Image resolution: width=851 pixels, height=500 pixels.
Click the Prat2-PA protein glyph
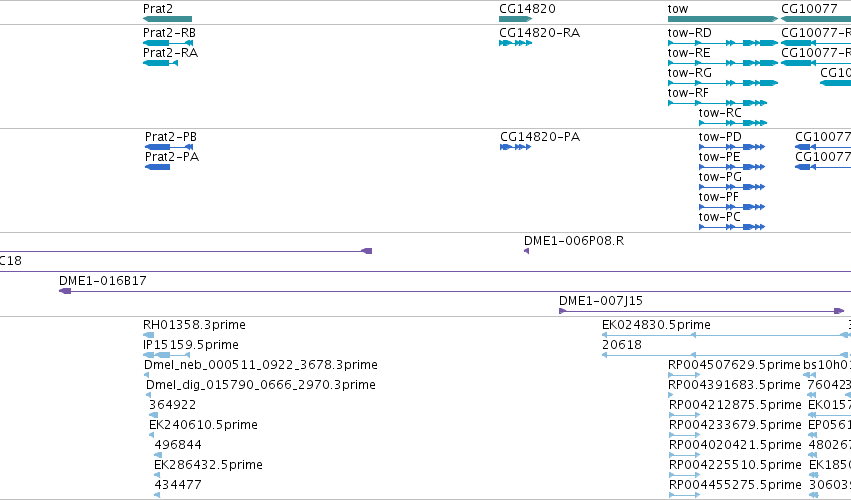(157, 167)
